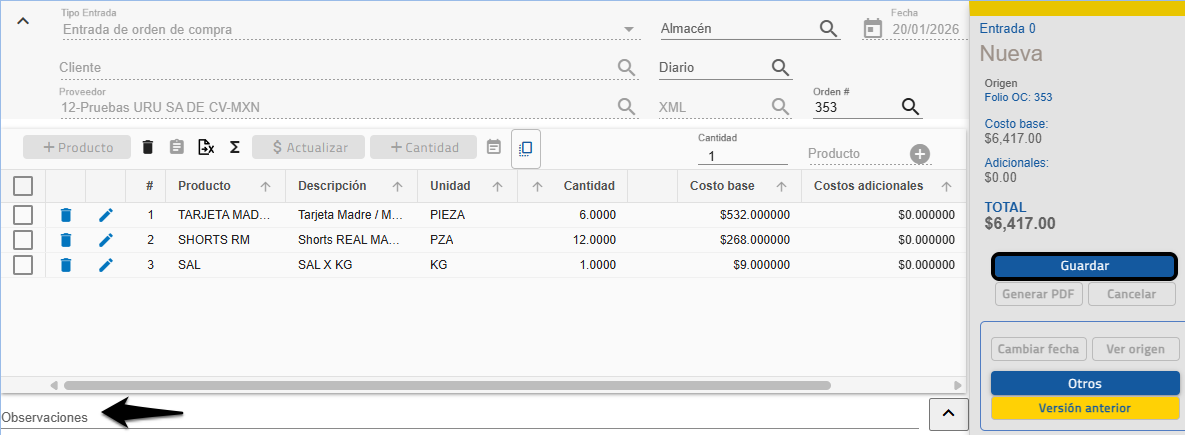Click the toolbar trash delete icon
The width and height of the screenshot is (1185, 435).
148,147
